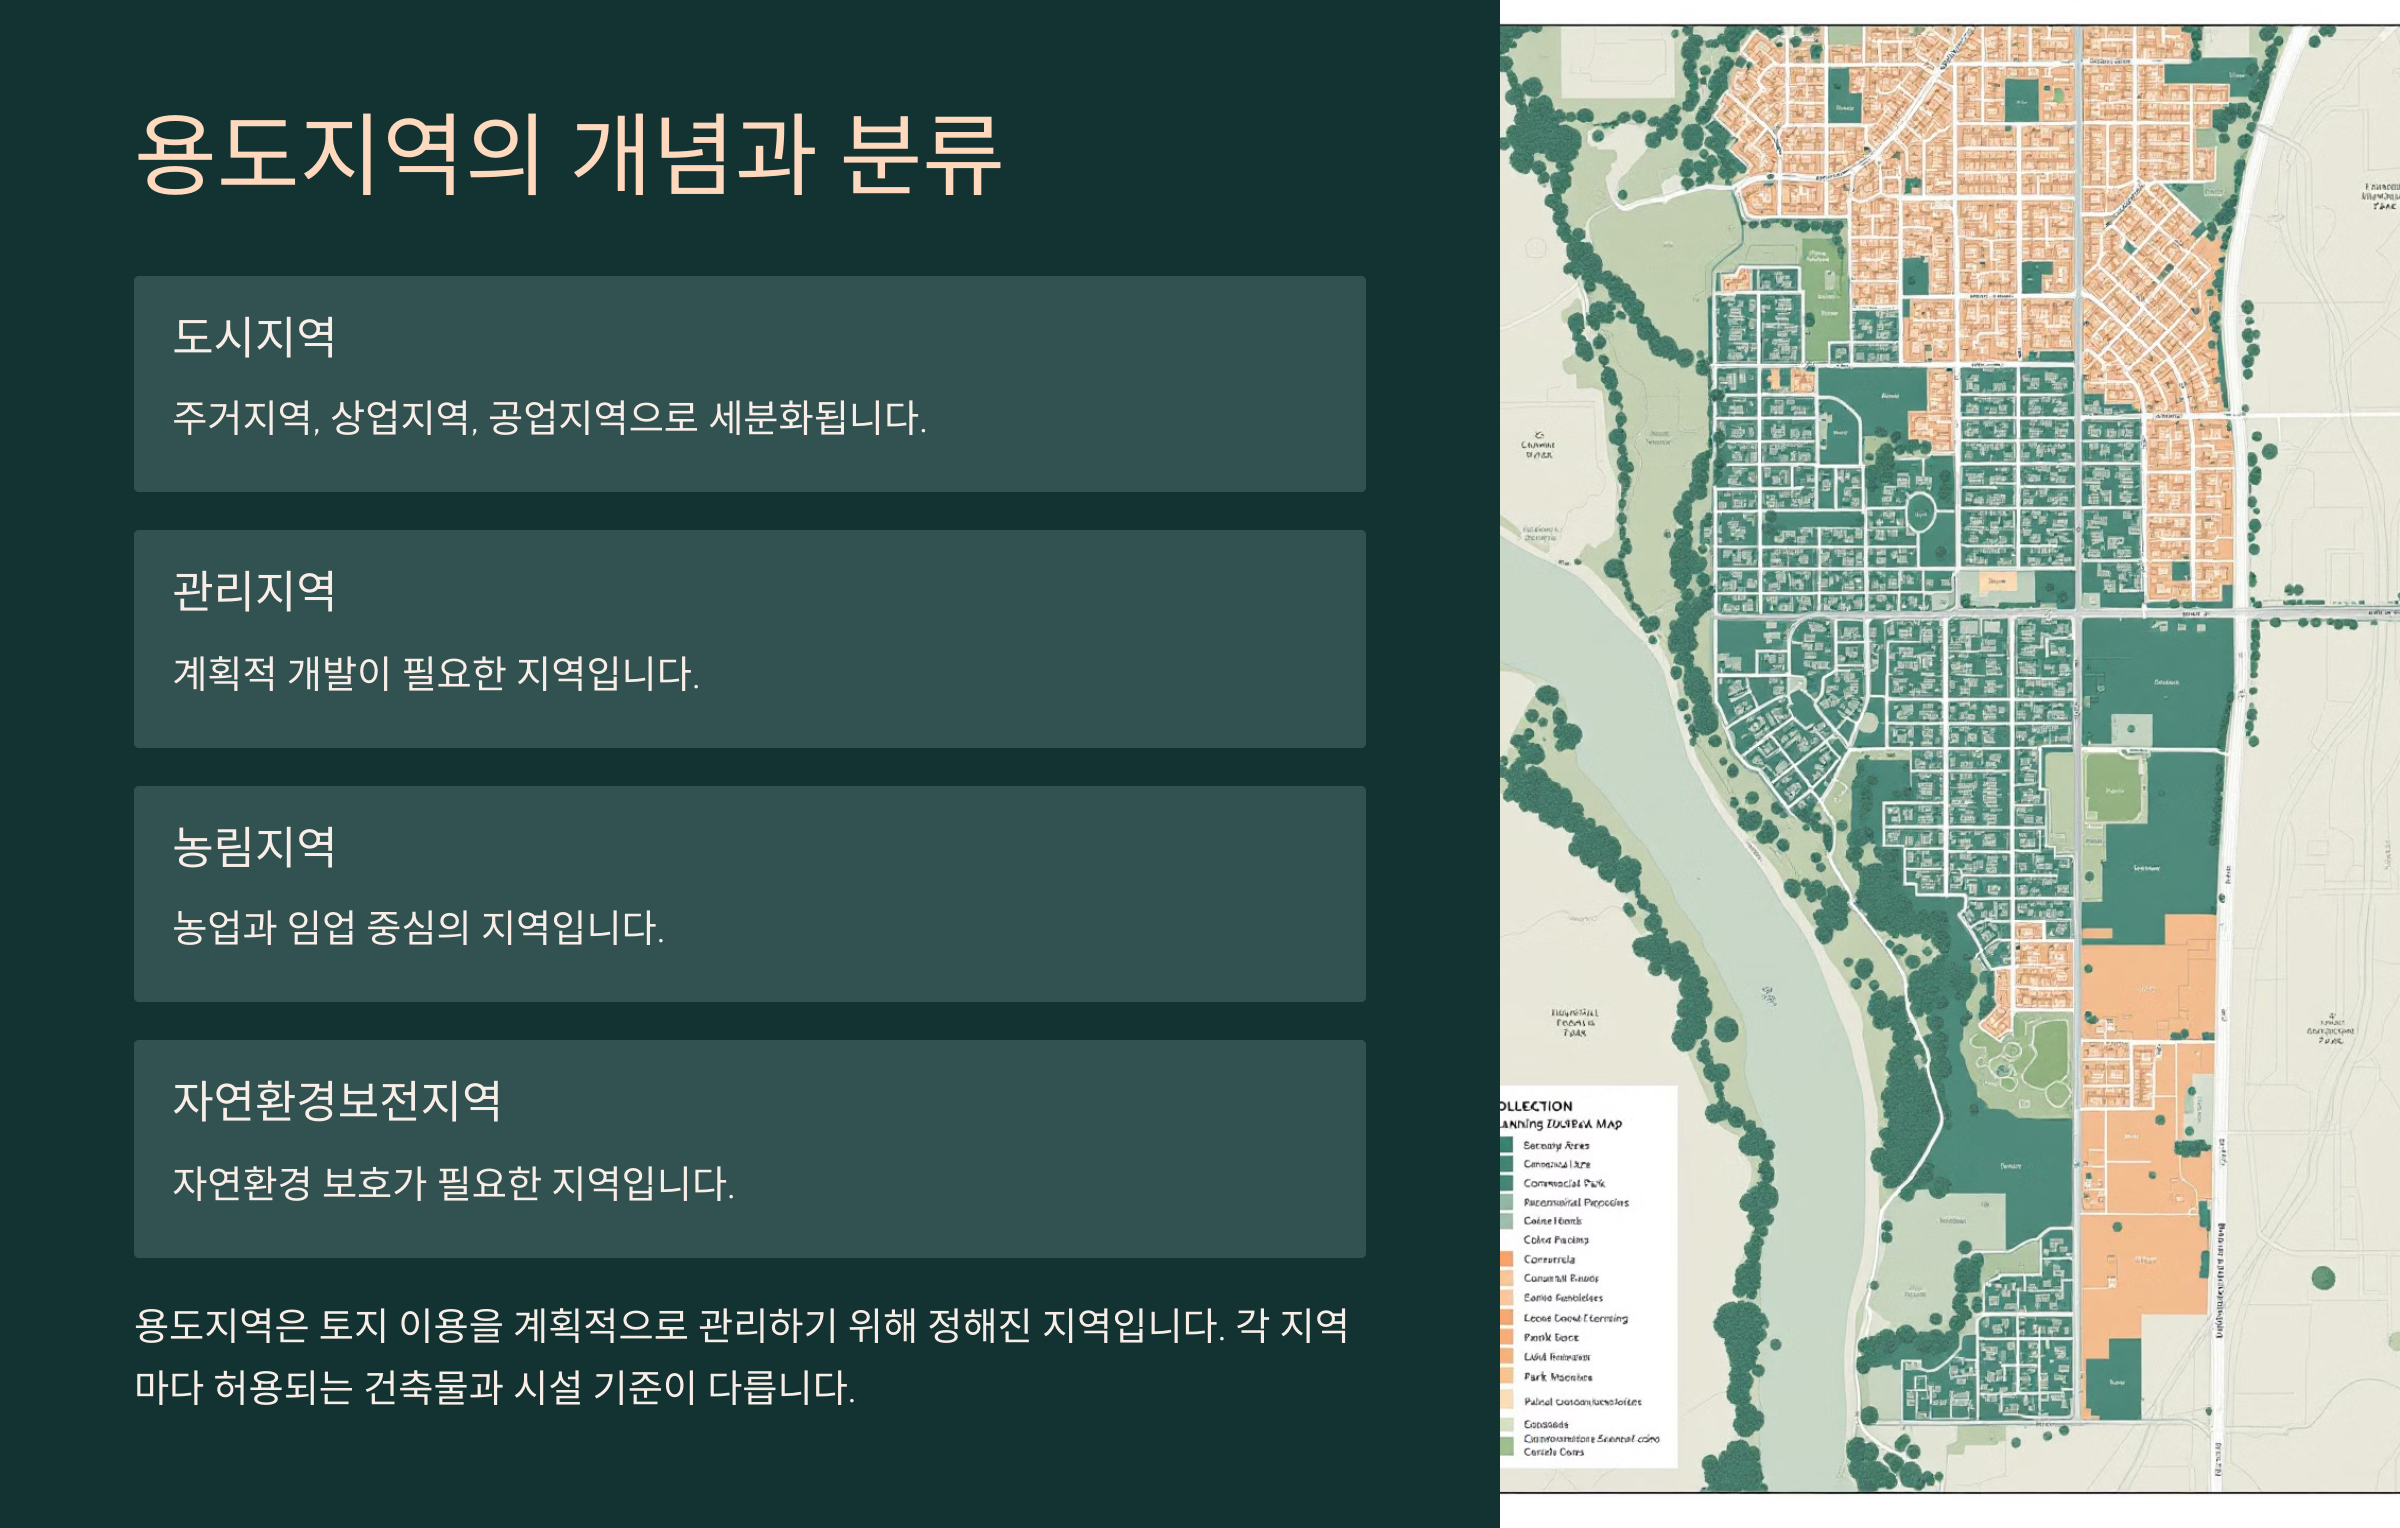Click the Park Macnice legend swatch
The height and width of the screenshot is (1528, 2400).
(1506, 1377)
